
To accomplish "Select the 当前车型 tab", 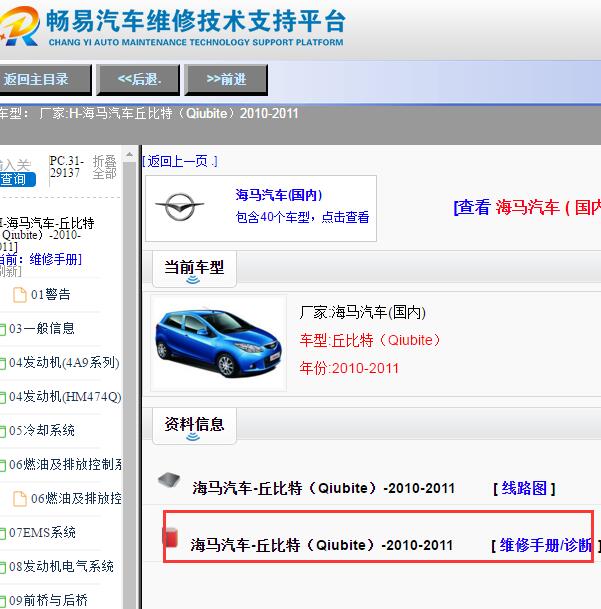I will [194, 269].
